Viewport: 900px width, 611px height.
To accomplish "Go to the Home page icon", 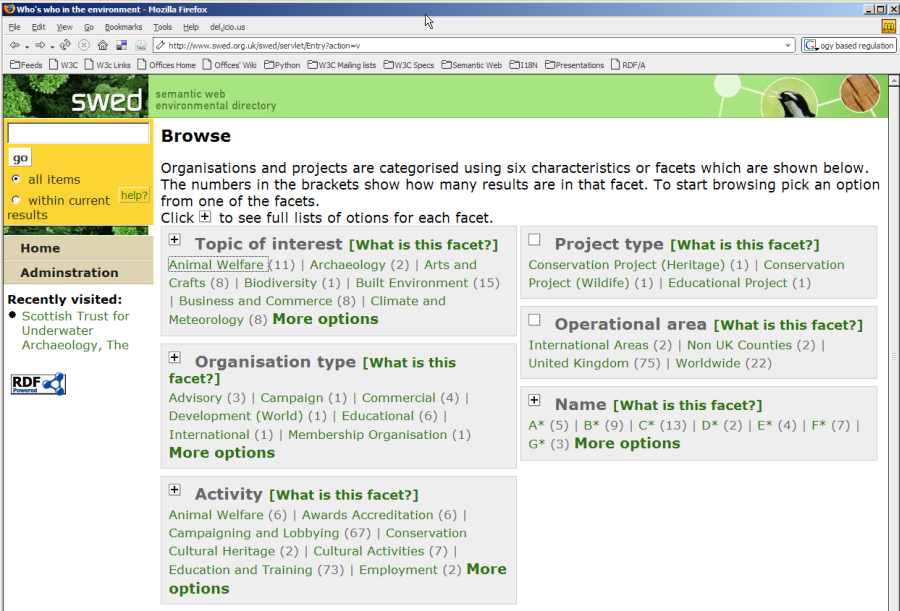I will coord(102,45).
